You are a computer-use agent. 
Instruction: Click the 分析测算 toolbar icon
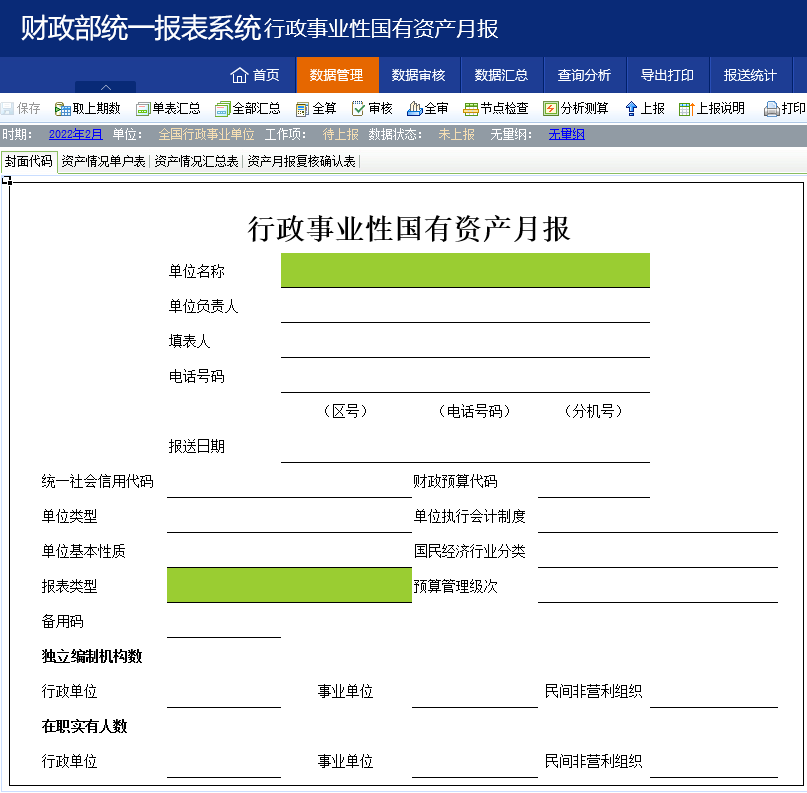[551, 109]
